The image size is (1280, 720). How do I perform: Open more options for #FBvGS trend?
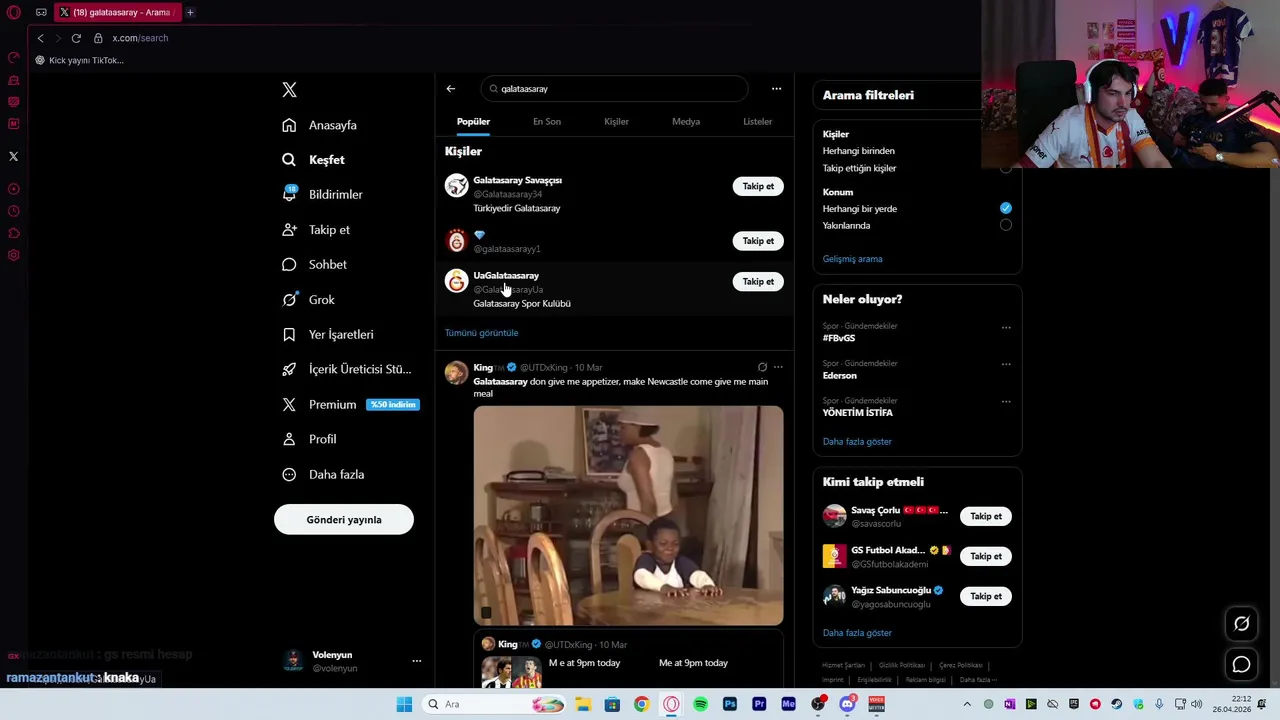tap(1006, 327)
